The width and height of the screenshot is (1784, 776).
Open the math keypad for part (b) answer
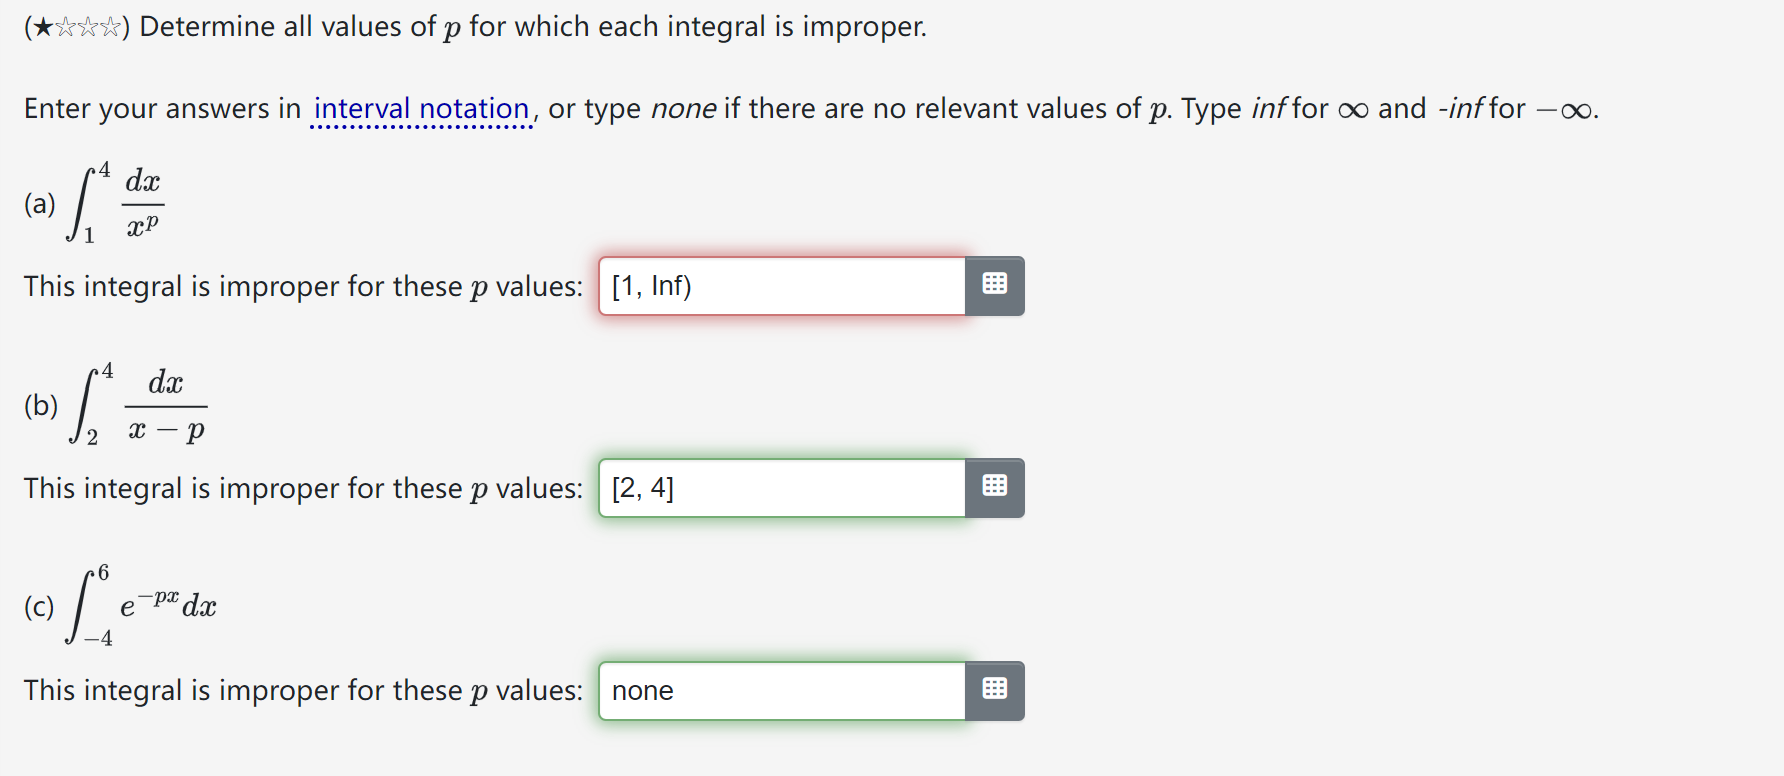coord(995,488)
